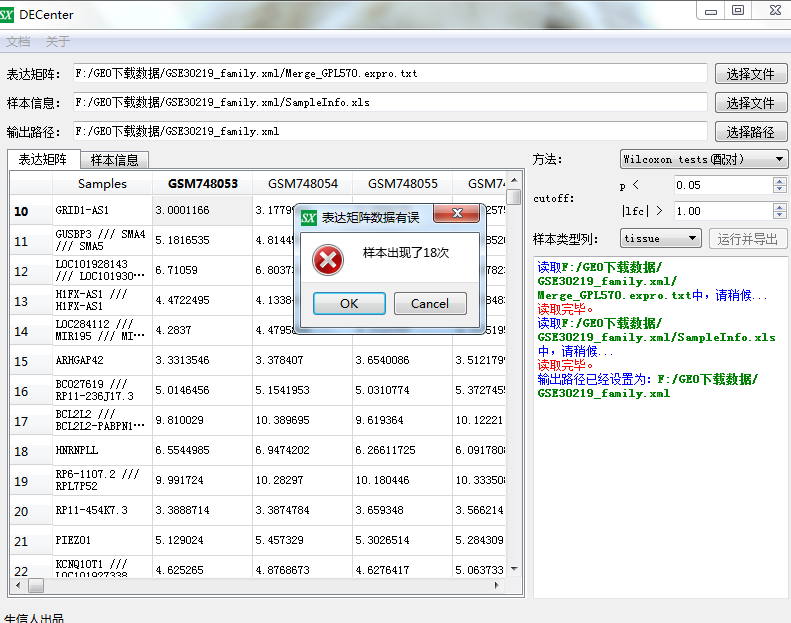This screenshot has width=791, height=623.
Task: Select the 表达矩阵 tab
Action: pyautogui.click(x=43, y=159)
